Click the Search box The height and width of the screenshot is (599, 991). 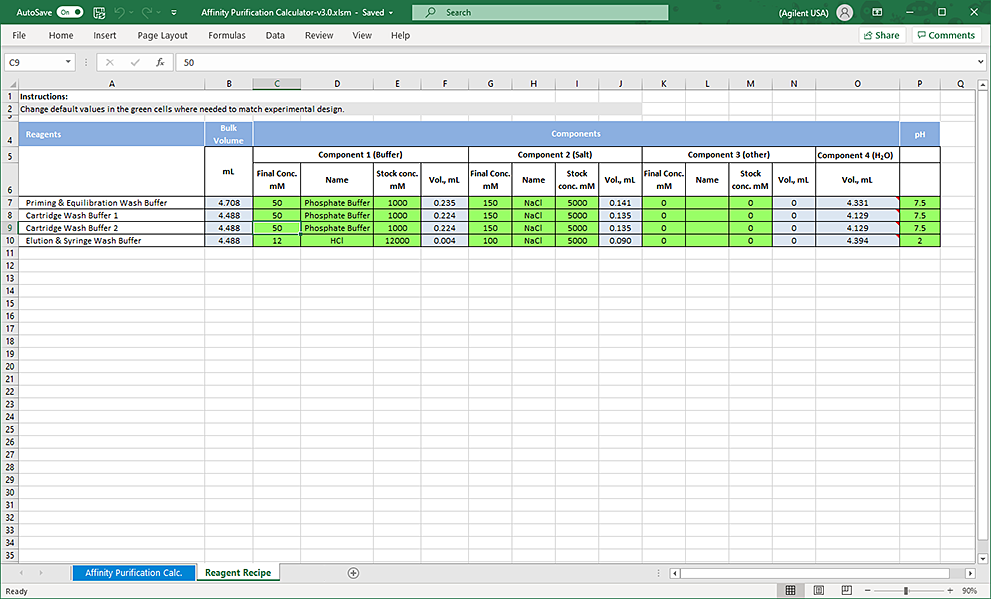pyautogui.click(x=540, y=12)
